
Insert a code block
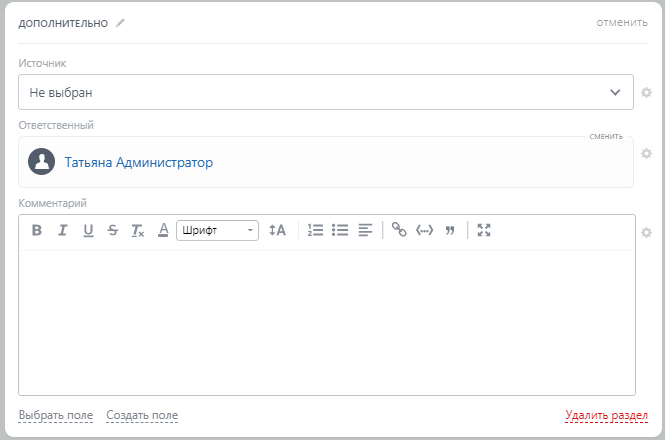tap(424, 230)
